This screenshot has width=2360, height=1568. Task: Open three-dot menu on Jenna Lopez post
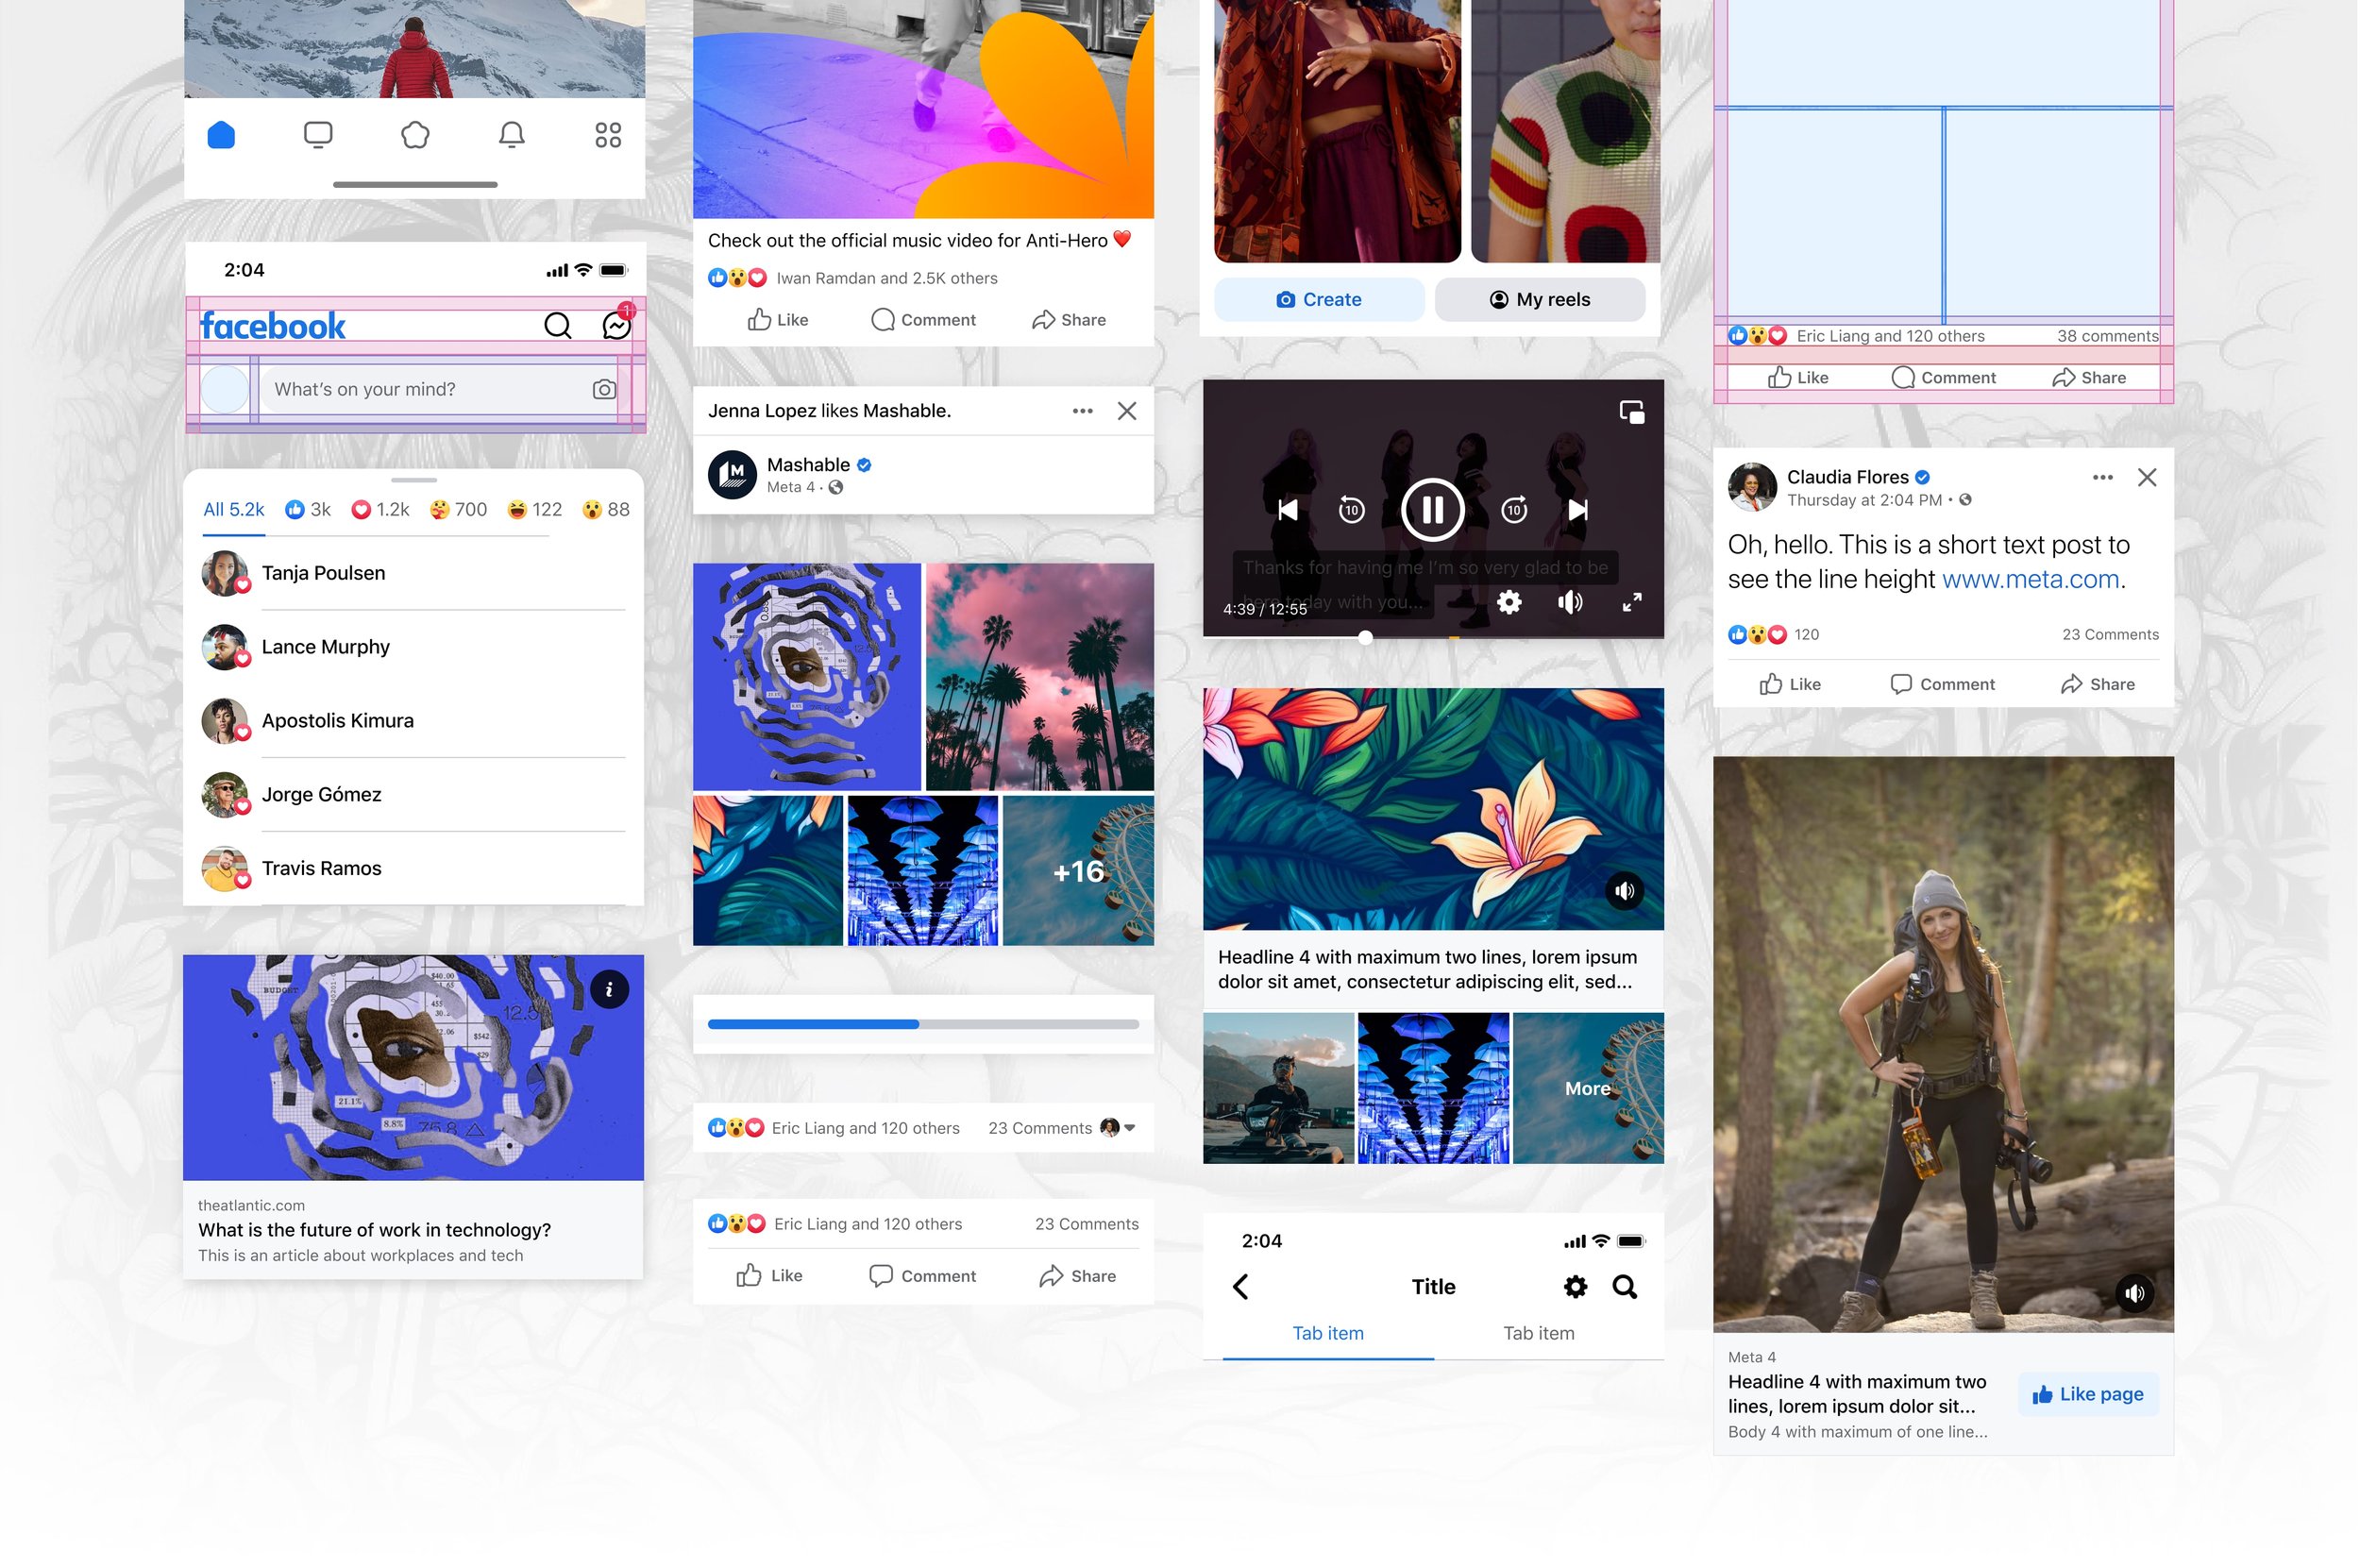pos(1082,411)
